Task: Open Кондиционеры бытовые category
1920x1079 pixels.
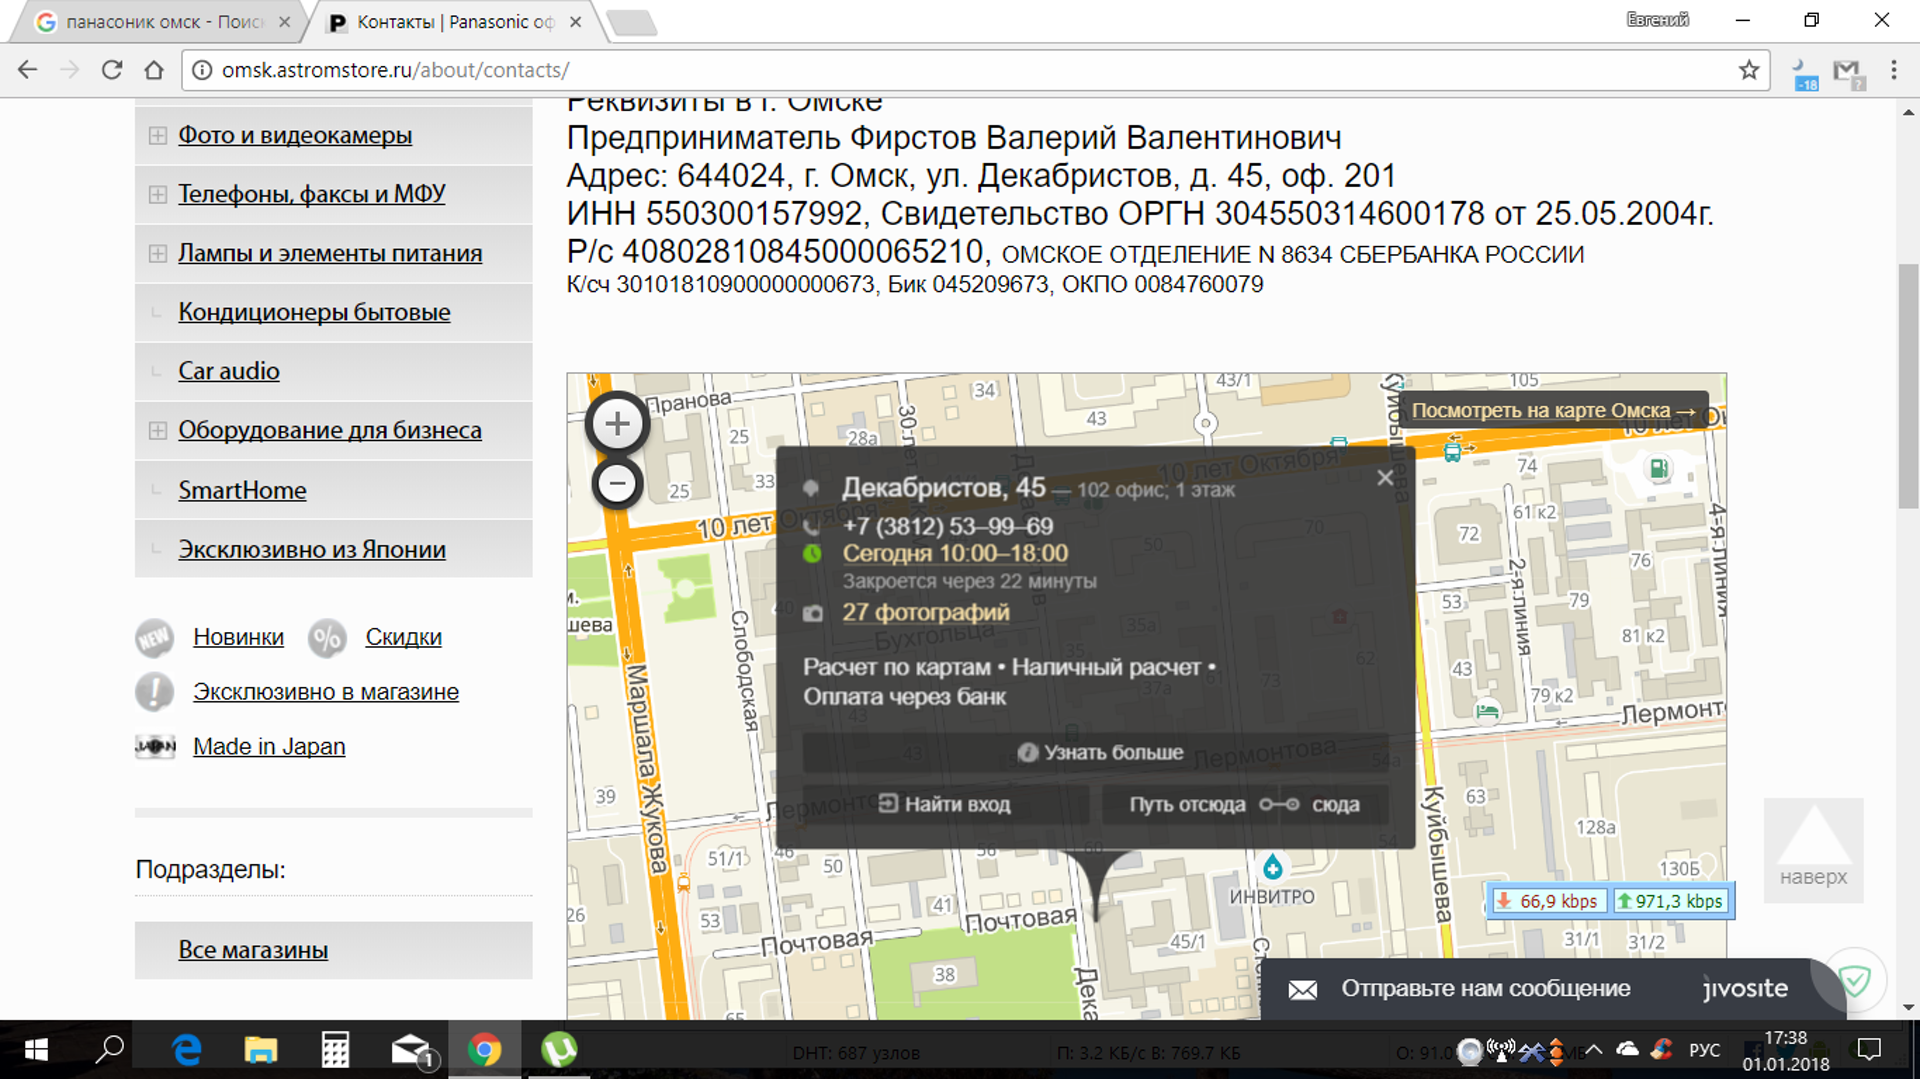Action: [x=314, y=312]
